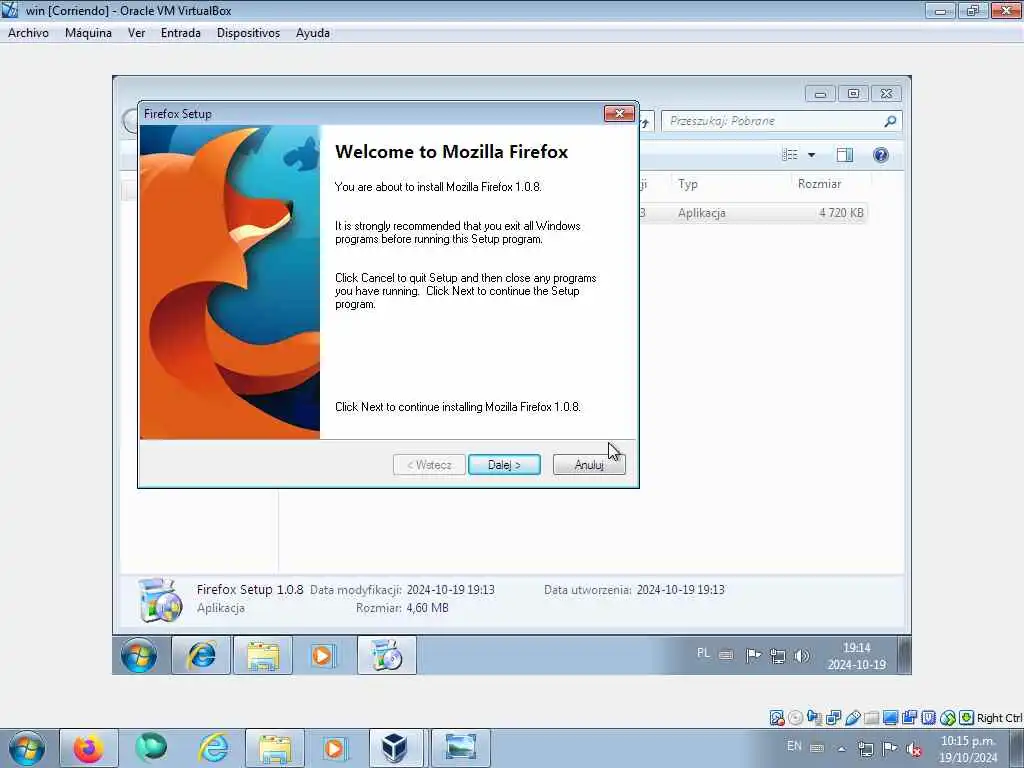Click the Firefox Setup 1.0.8 name in details pane
The width and height of the screenshot is (1024, 768).
pos(250,589)
